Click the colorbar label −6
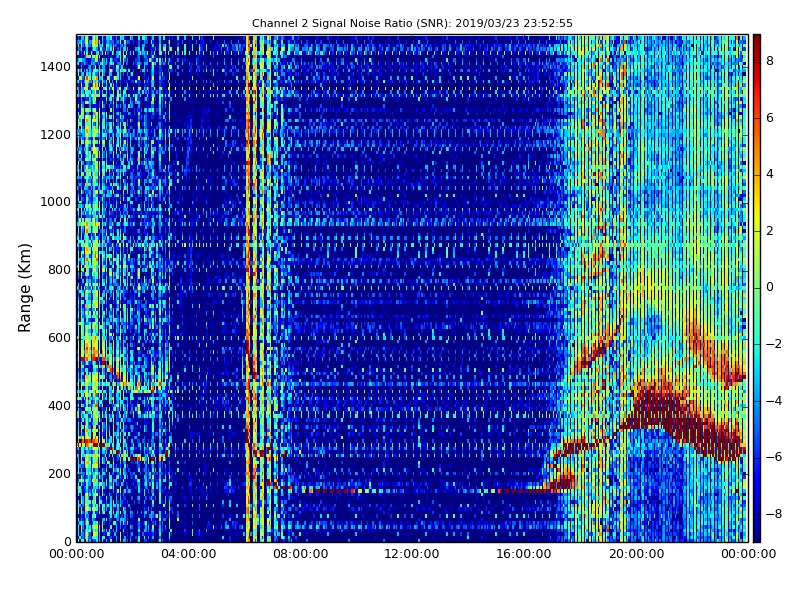This screenshot has height=600, width=800. [773, 457]
